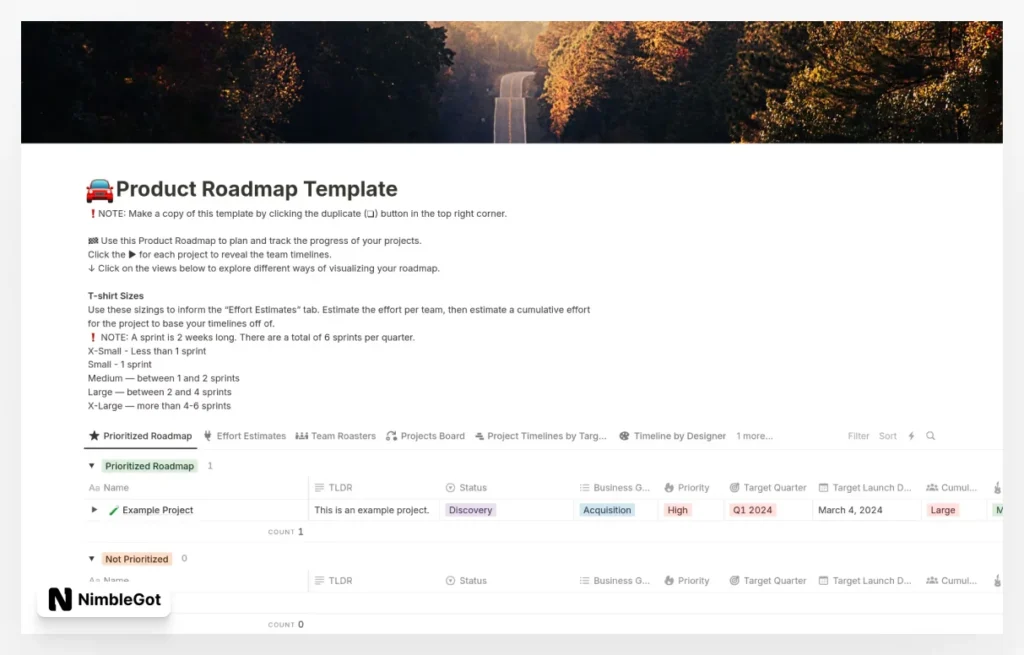This screenshot has width=1024, height=655.
Task: Click the purple Discovery status tag
Action: [x=470, y=510]
